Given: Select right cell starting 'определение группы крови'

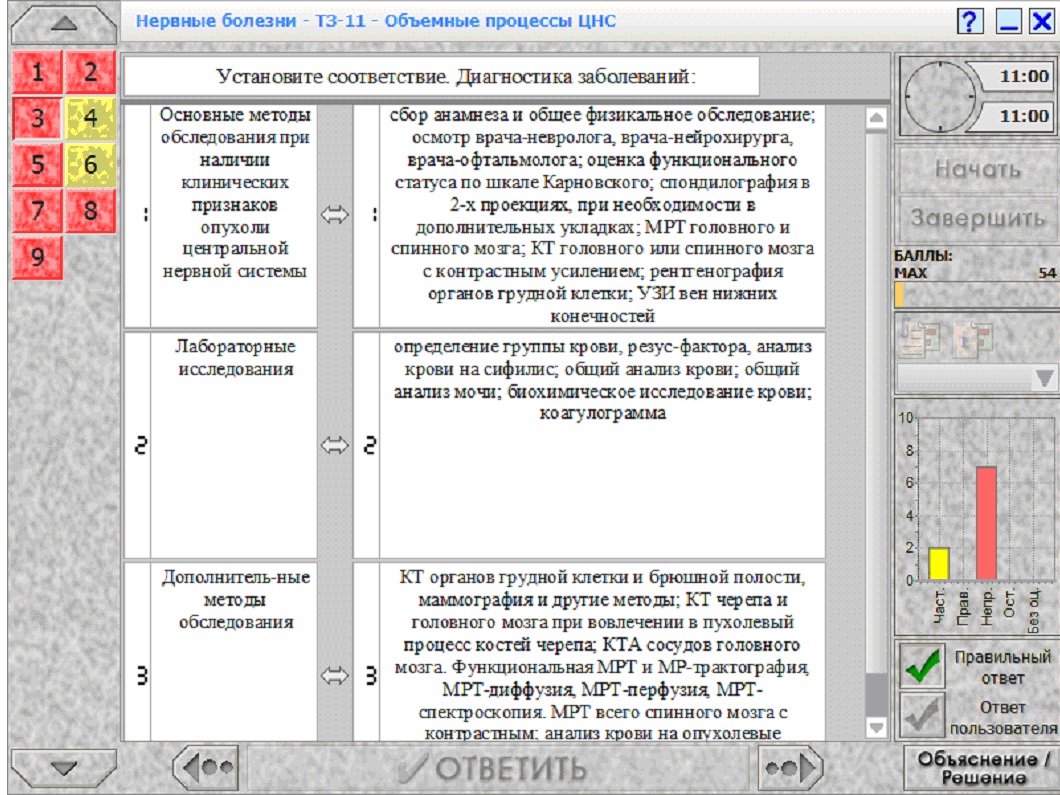Looking at the screenshot, I should [602, 445].
